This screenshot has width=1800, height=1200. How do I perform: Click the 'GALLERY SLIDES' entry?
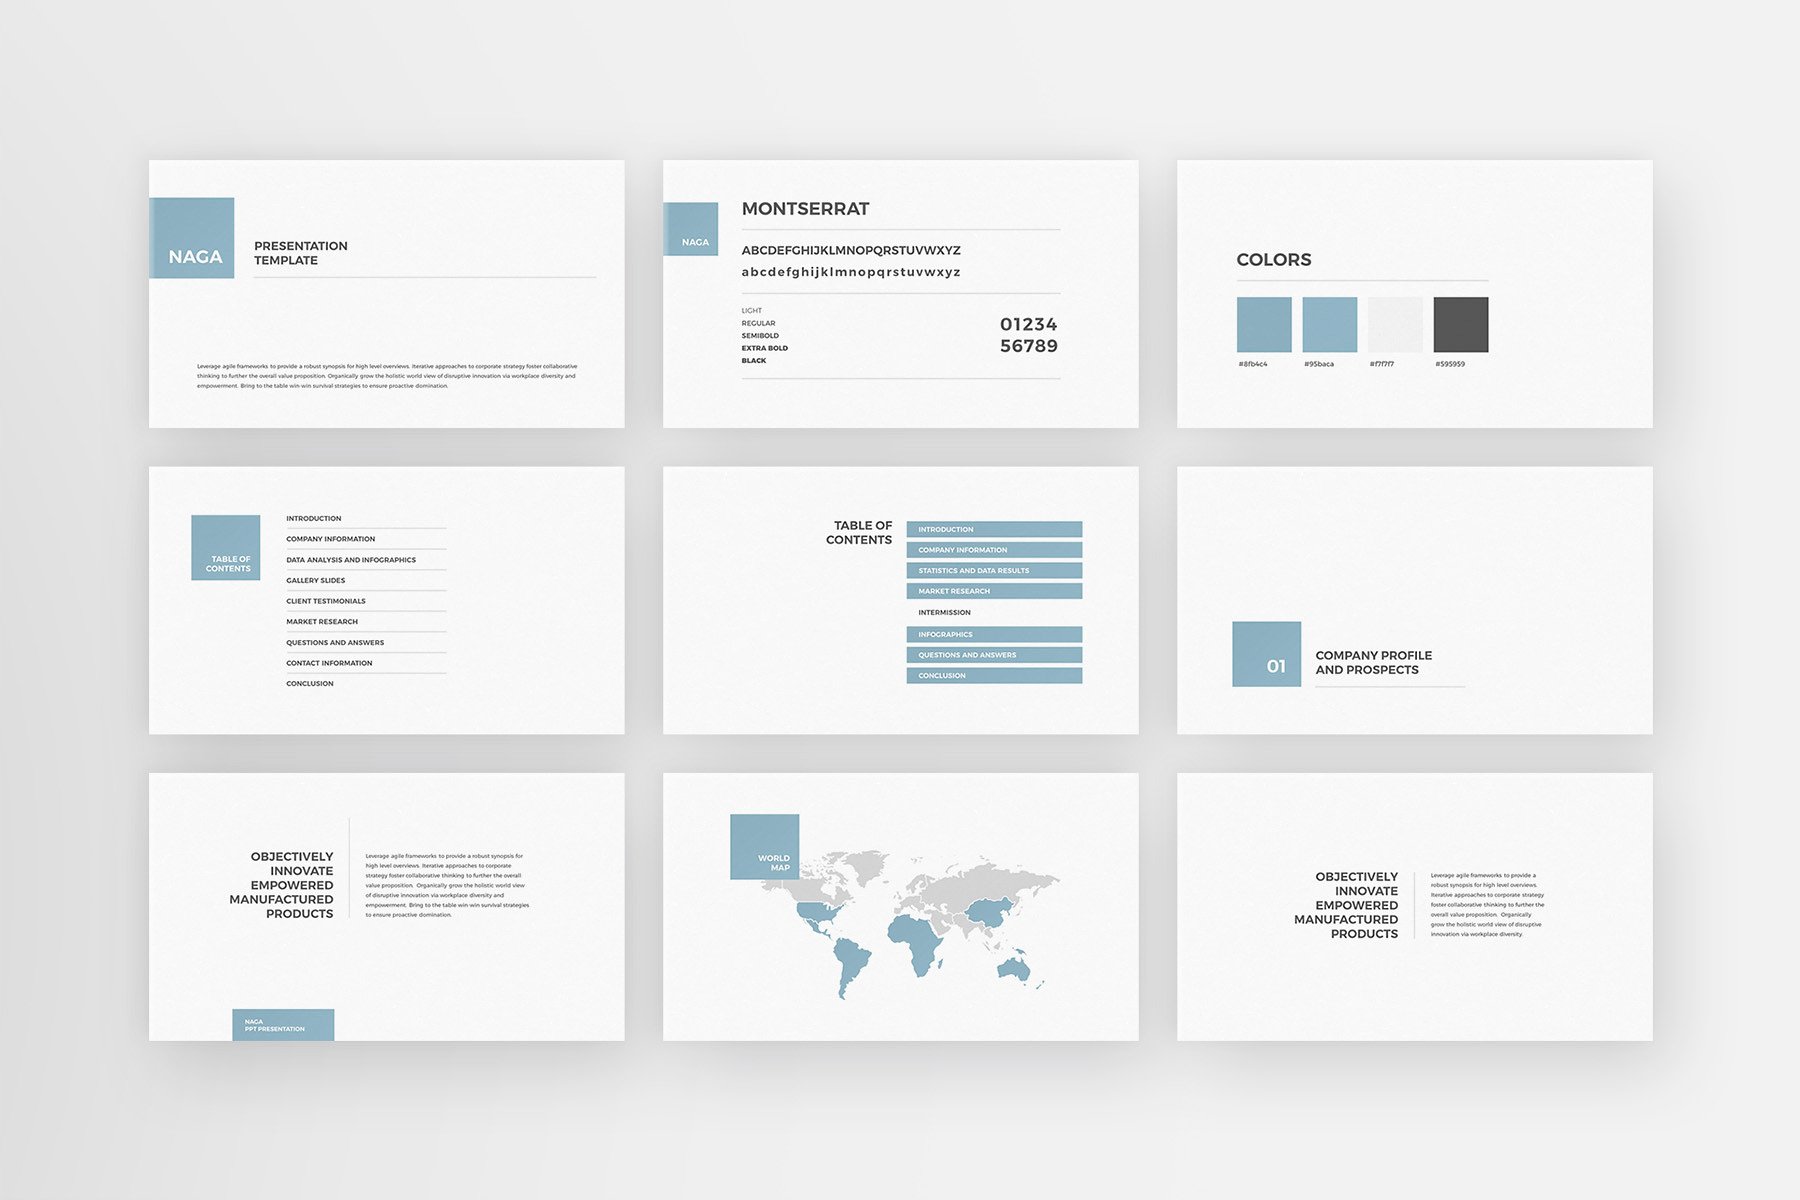click(x=316, y=580)
